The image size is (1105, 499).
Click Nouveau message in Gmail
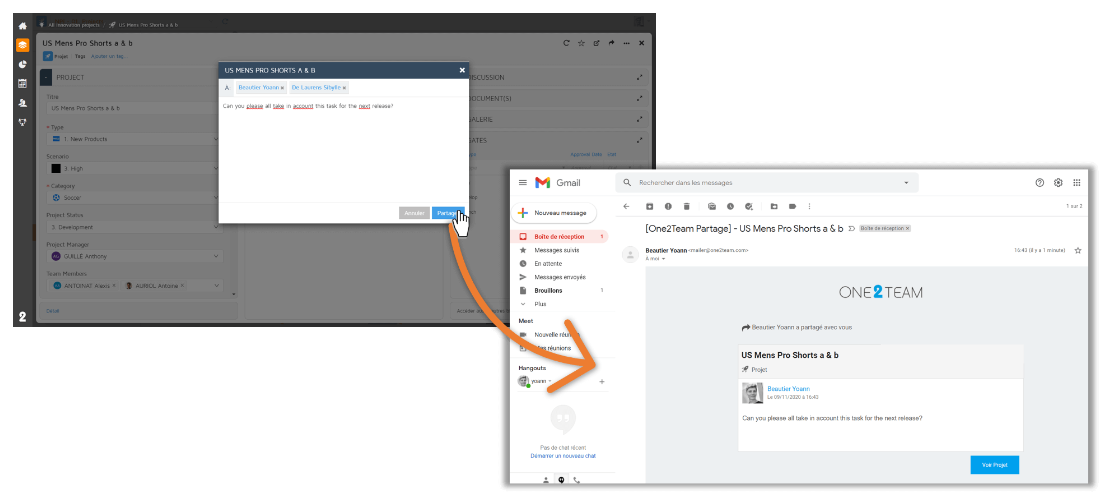click(x=554, y=213)
